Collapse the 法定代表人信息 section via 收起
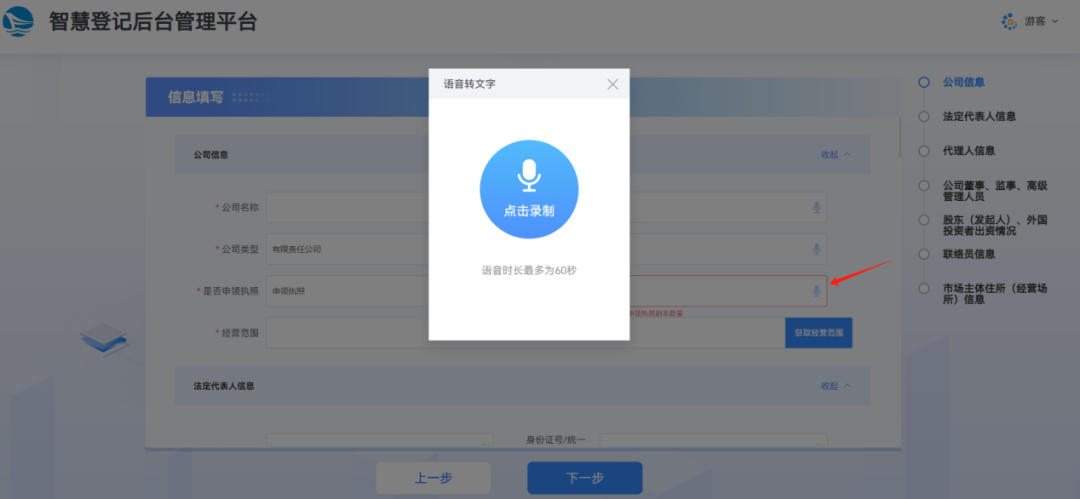 835,386
